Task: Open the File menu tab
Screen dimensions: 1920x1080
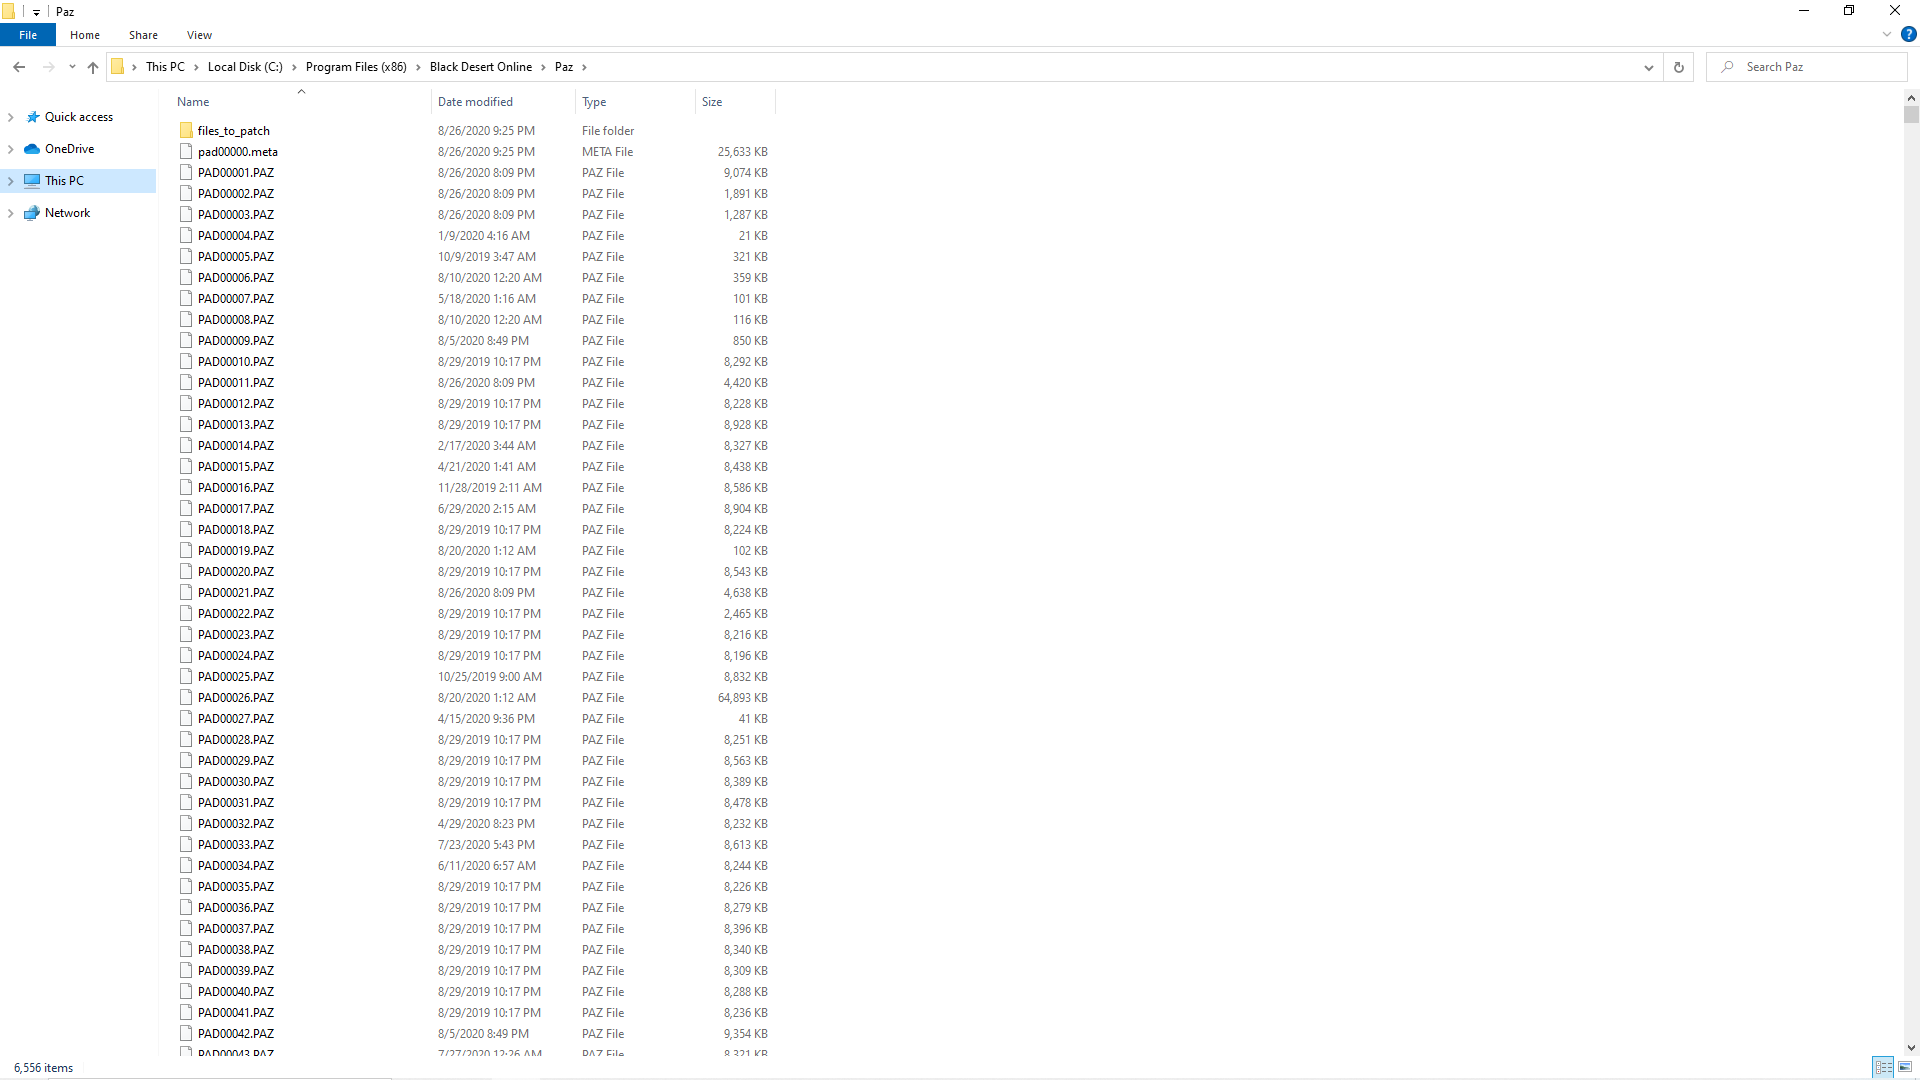Action: click(28, 35)
